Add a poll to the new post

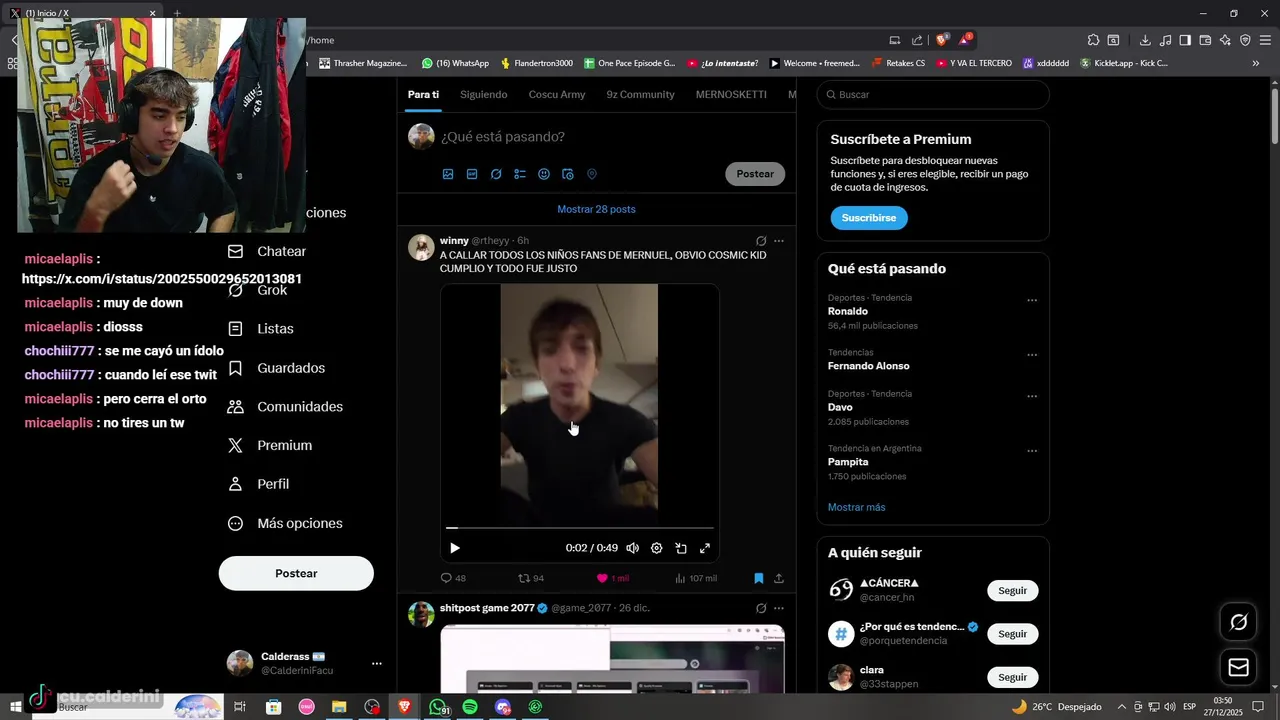click(x=520, y=174)
